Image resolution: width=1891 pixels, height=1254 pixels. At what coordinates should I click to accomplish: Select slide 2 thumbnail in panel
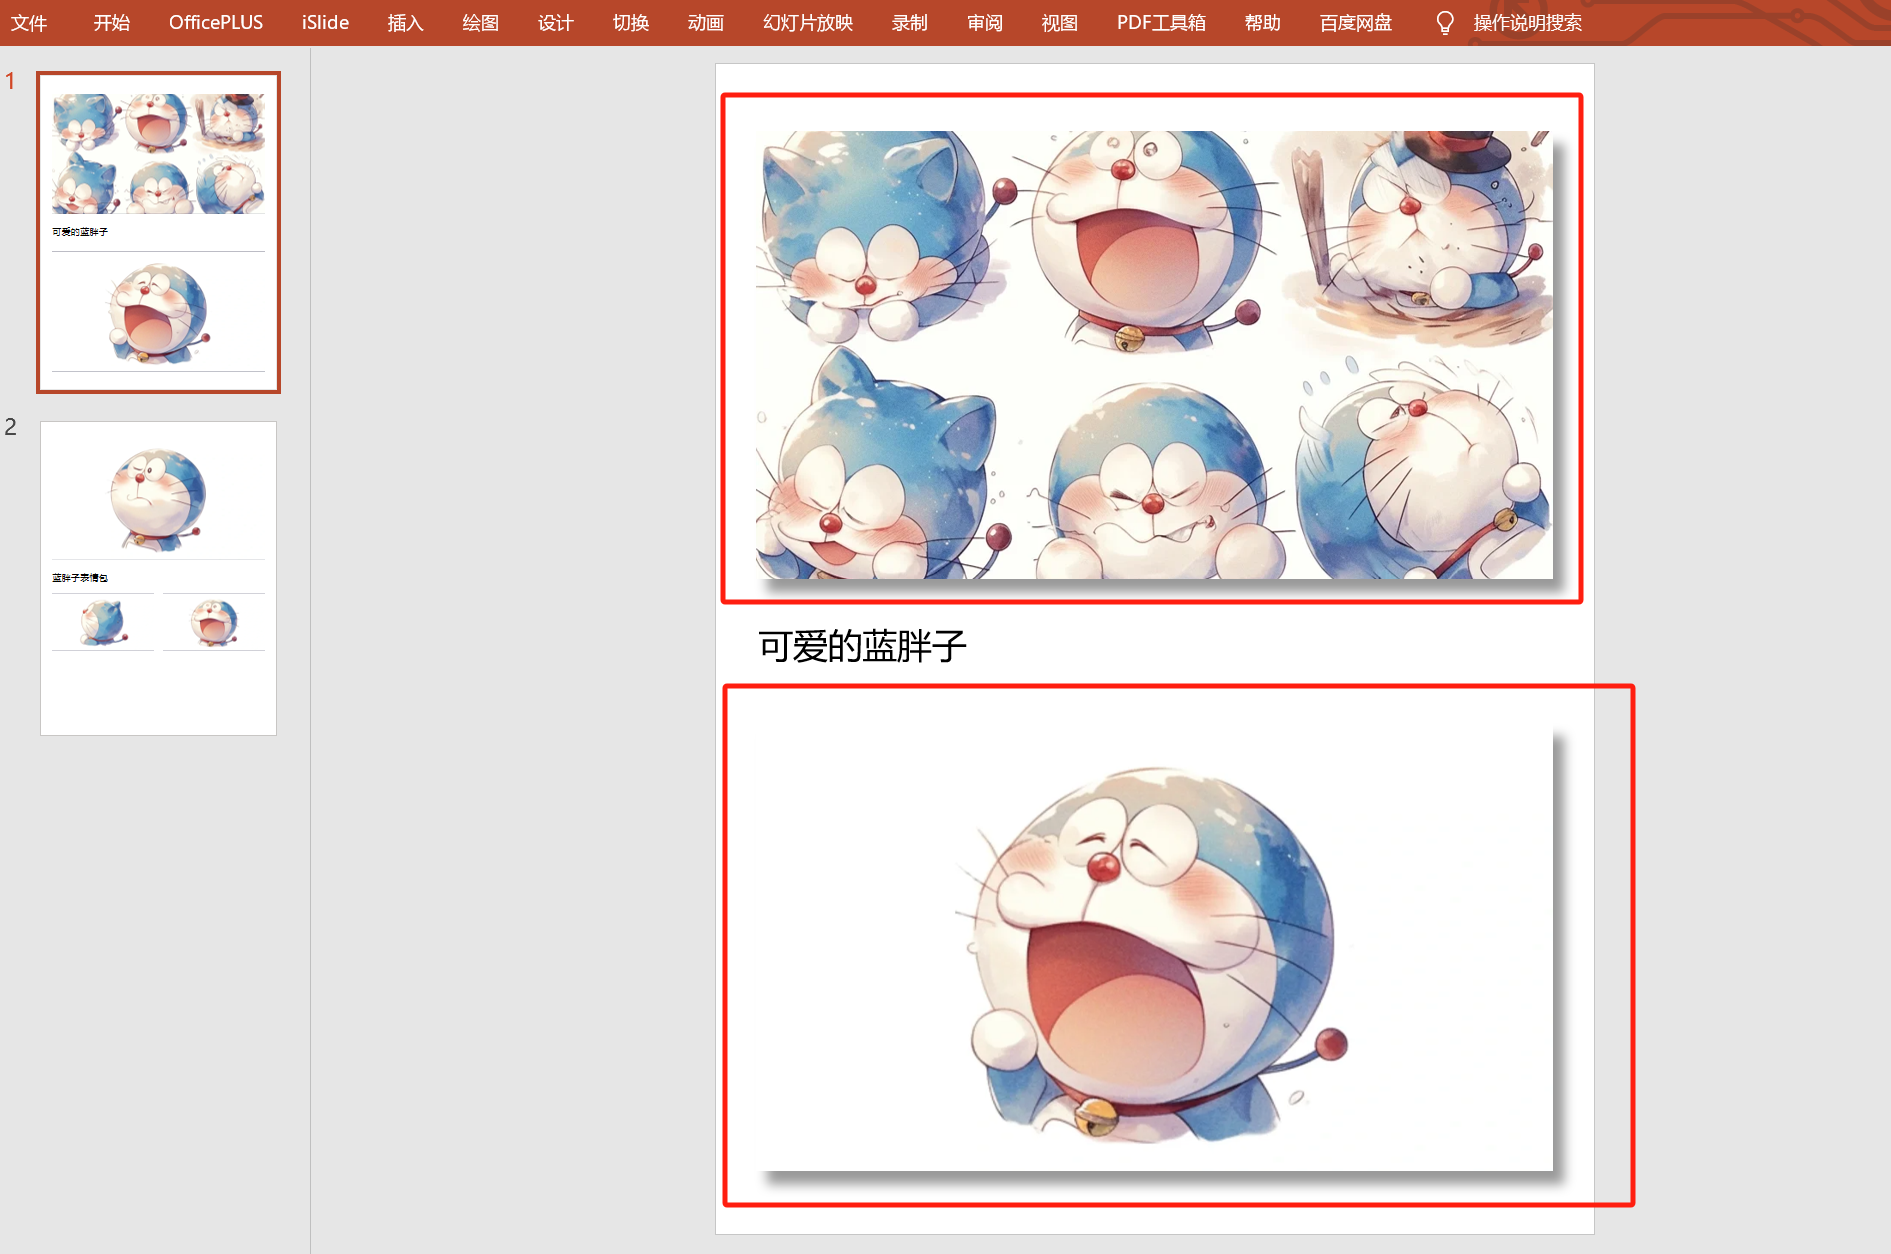tap(158, 578)
